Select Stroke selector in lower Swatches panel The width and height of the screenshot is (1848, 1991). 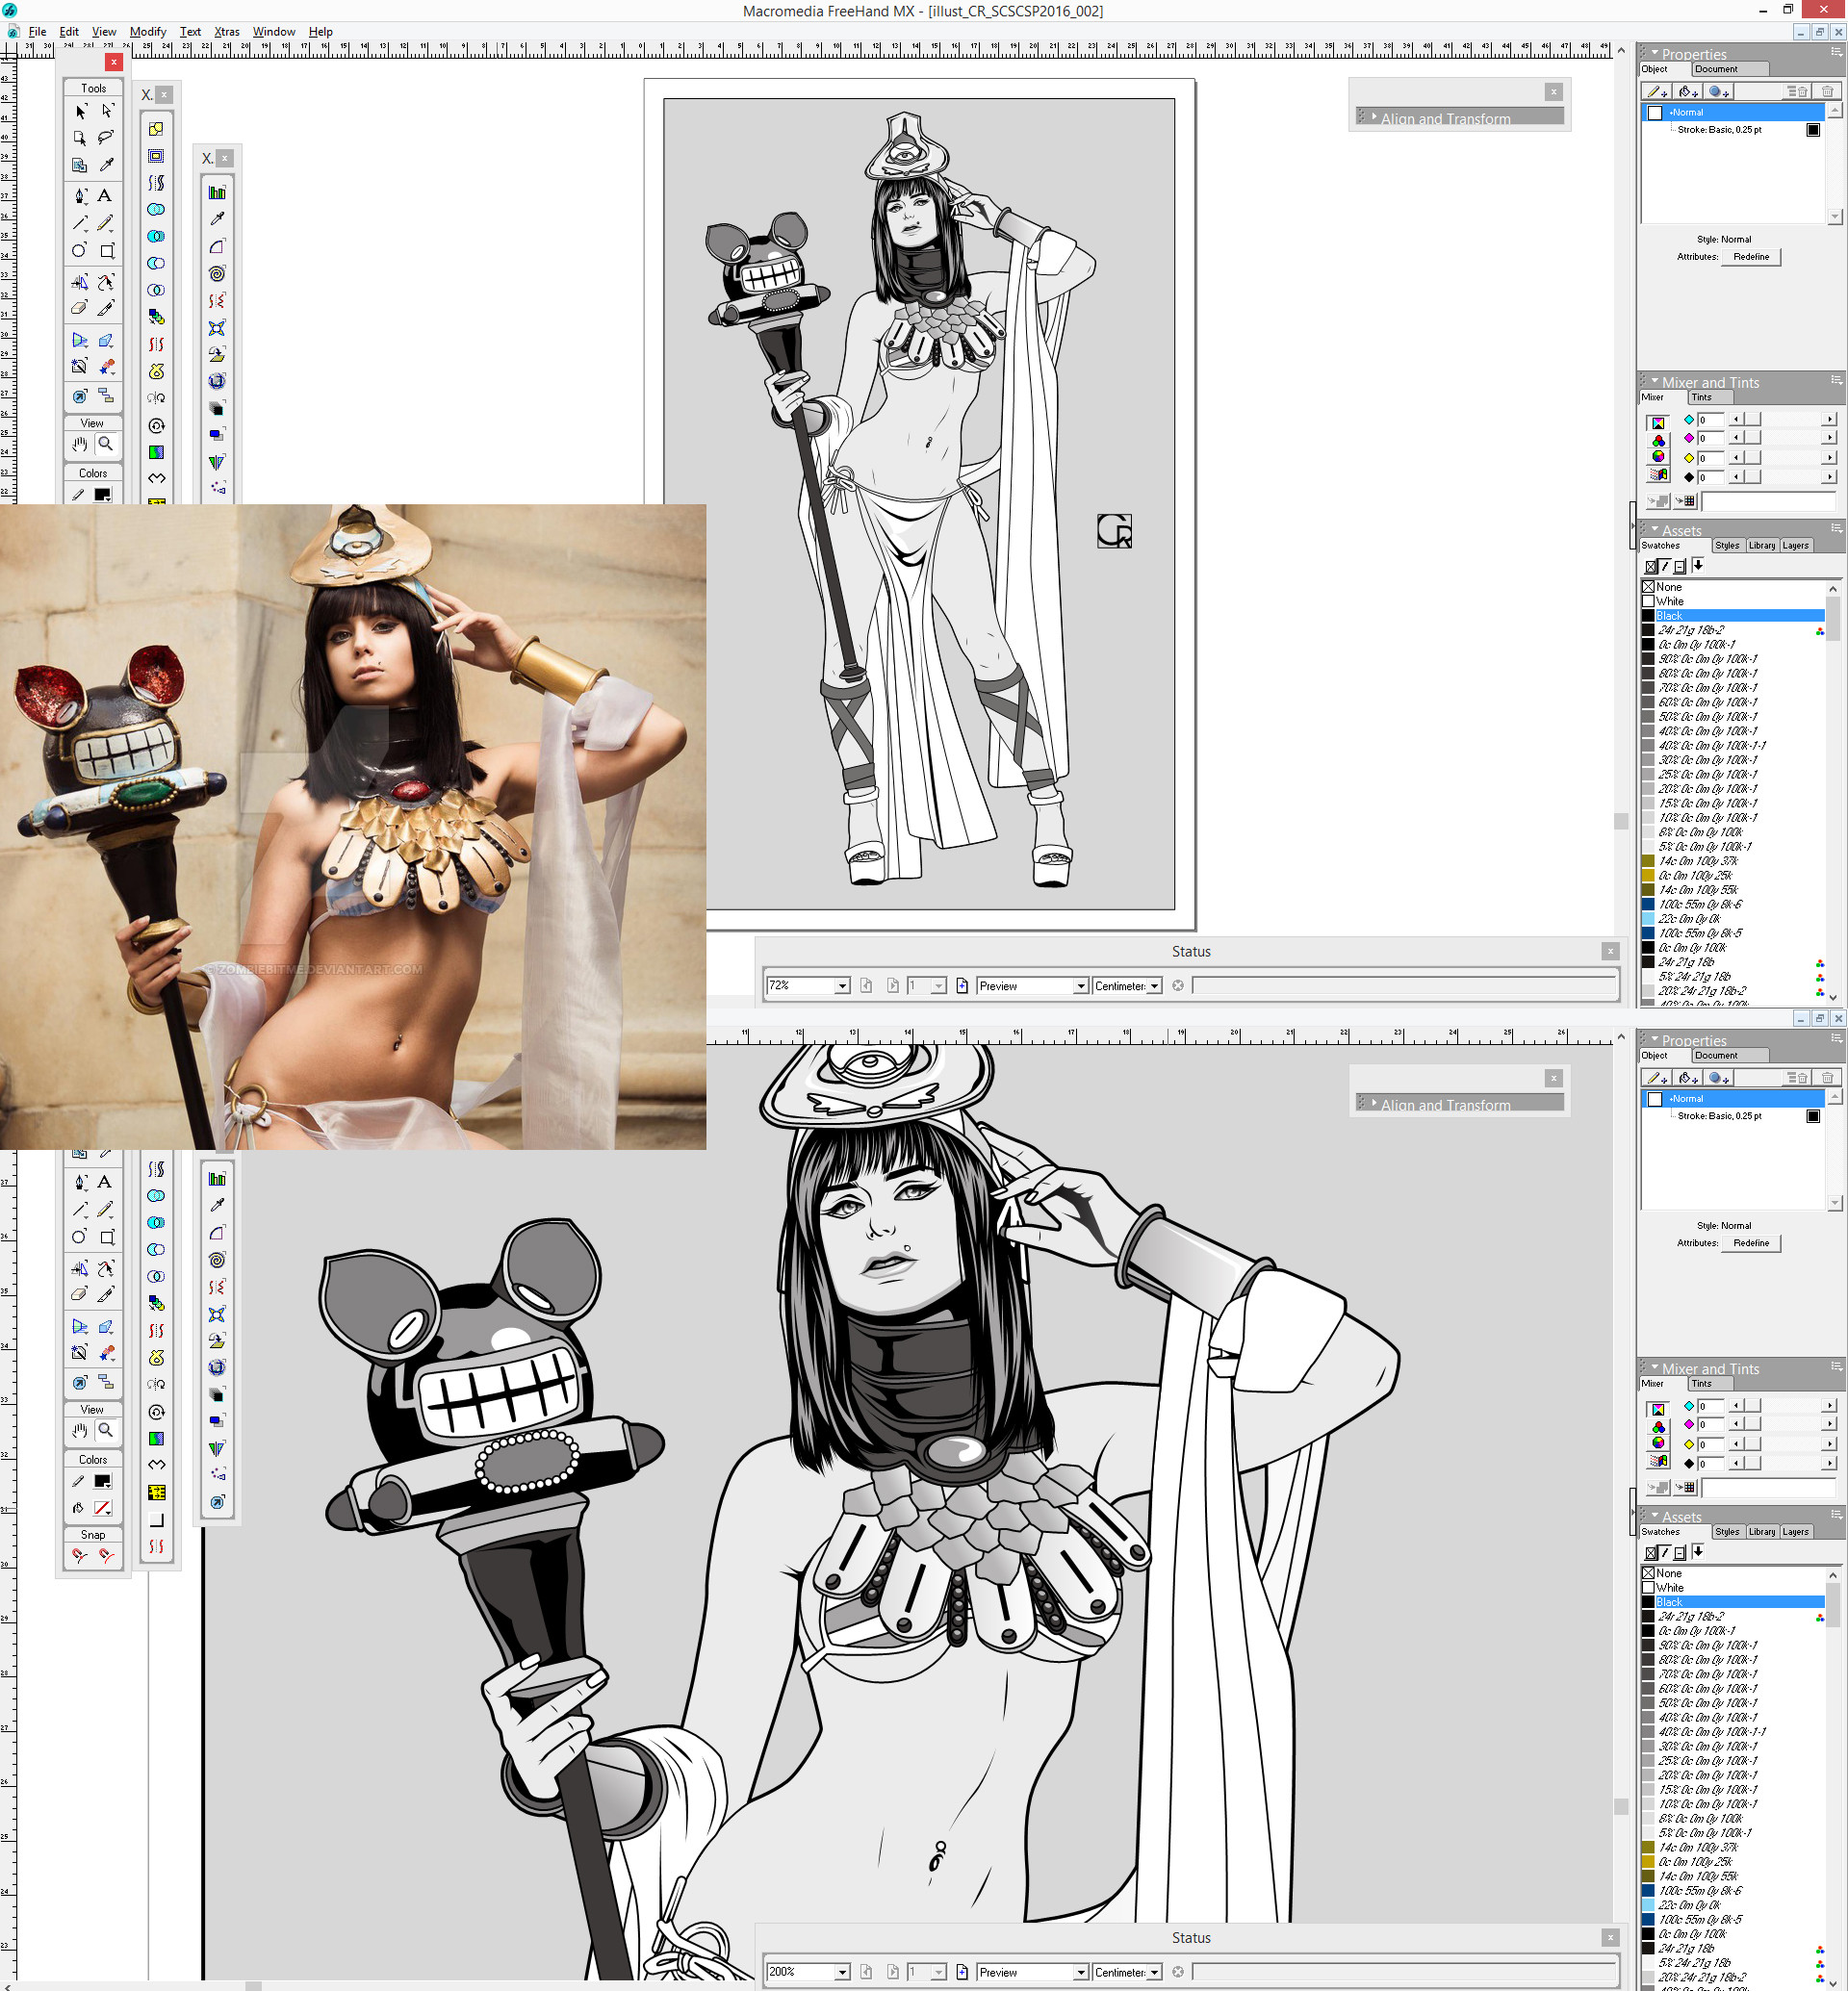pos(1665,1552)
